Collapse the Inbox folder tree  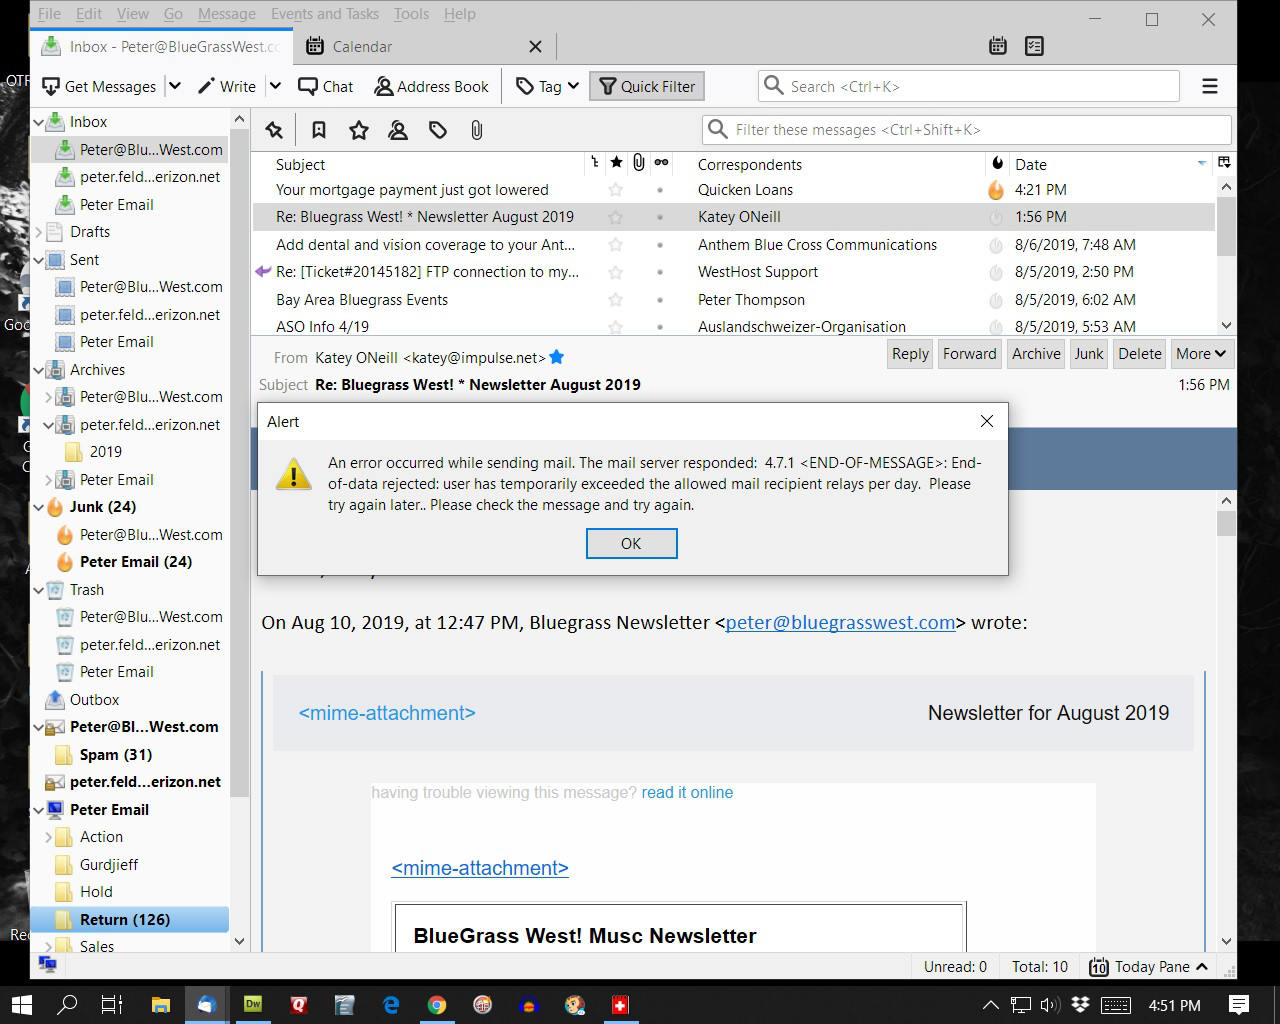tap(39, 122)
